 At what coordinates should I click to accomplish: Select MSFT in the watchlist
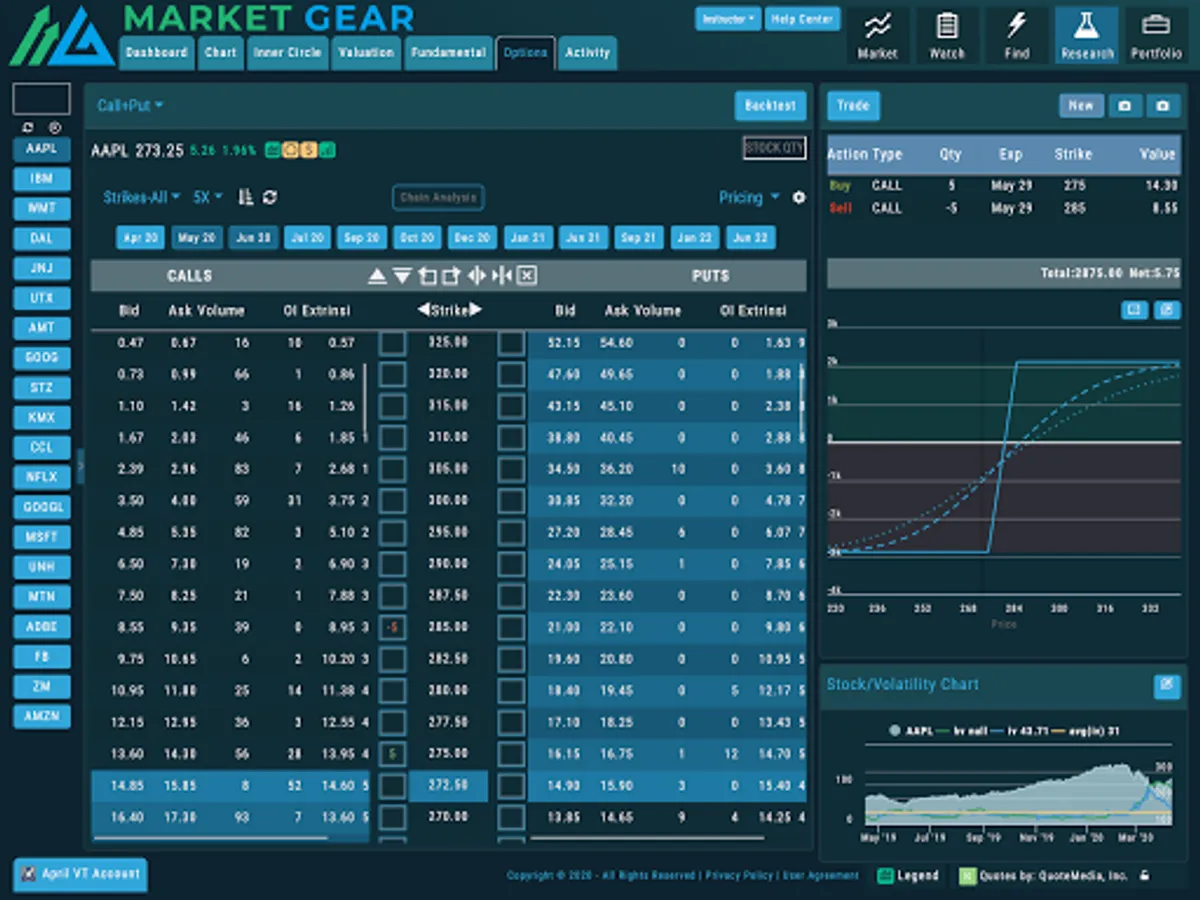42,537
